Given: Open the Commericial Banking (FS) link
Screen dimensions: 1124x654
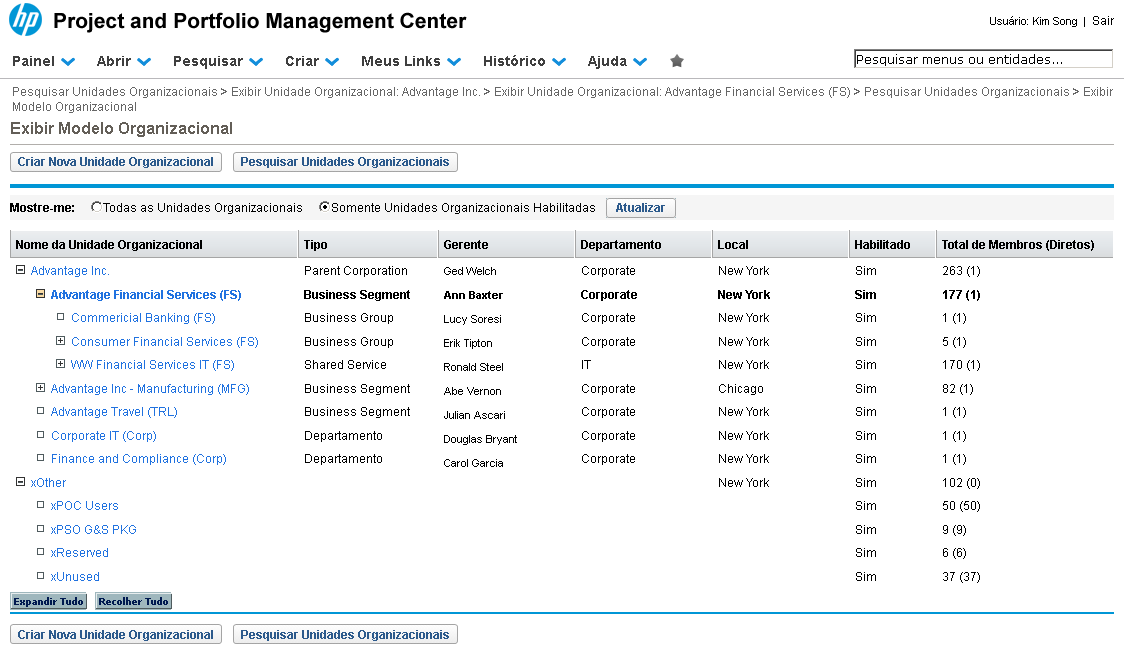Looking at the screenshot, I should pos(143,318).
